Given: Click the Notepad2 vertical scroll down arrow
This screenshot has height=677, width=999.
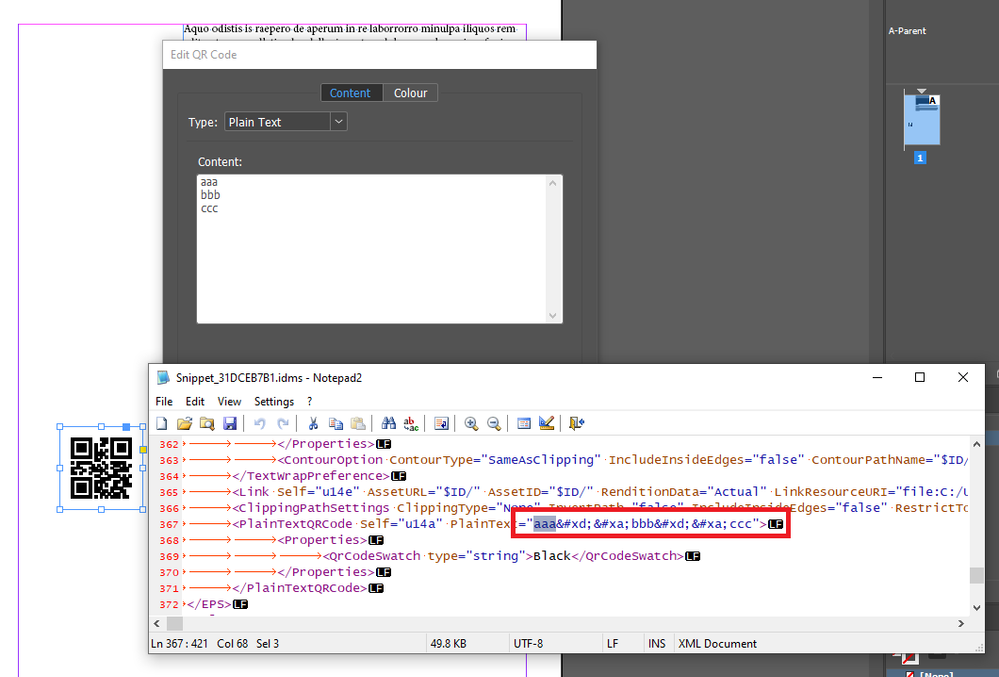Looking at the screenshot, I should (976, 608).
